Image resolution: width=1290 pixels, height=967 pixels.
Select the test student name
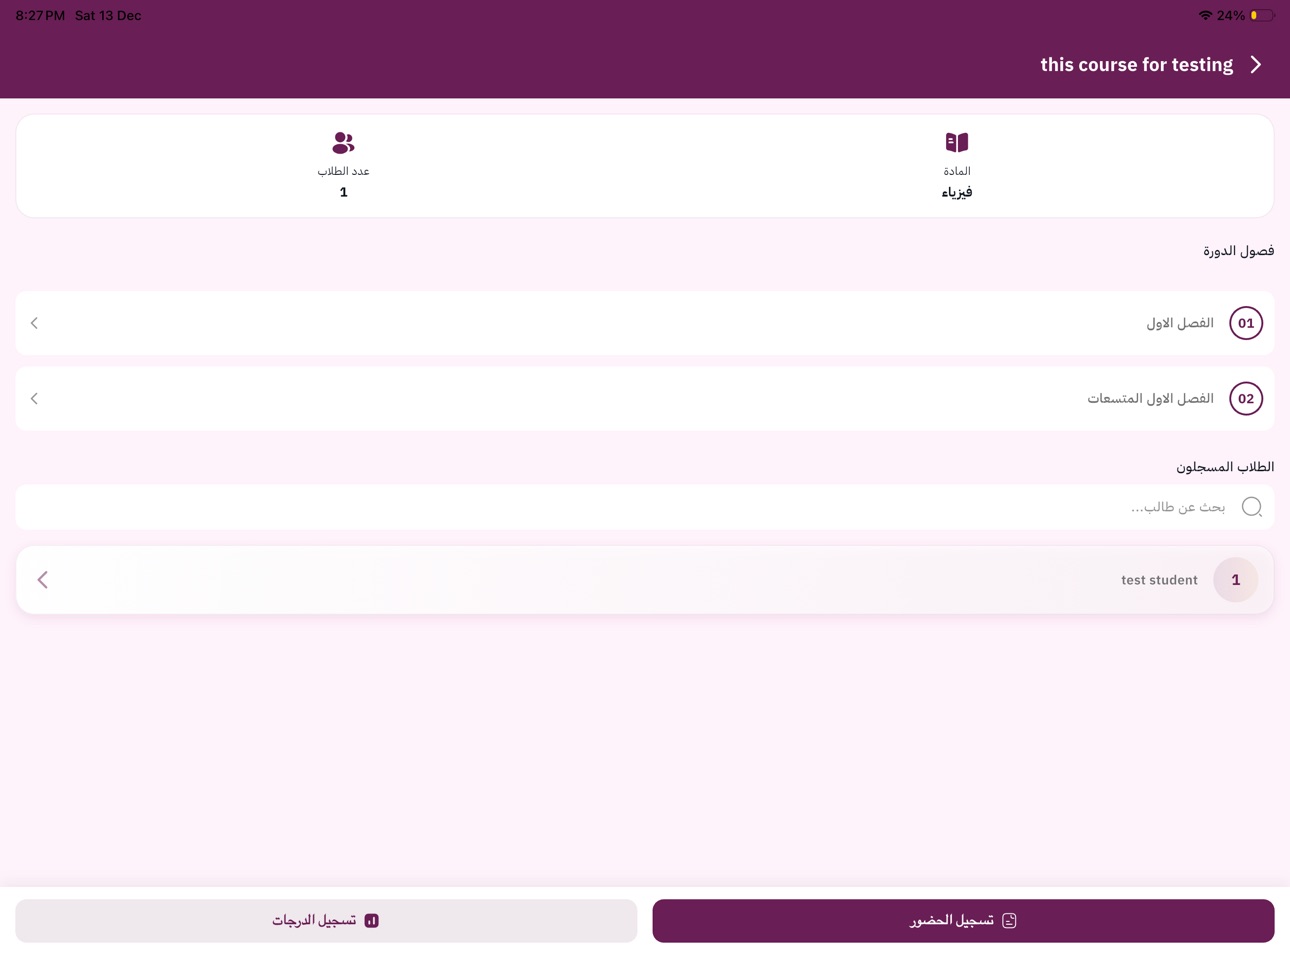click(1159, 580)
